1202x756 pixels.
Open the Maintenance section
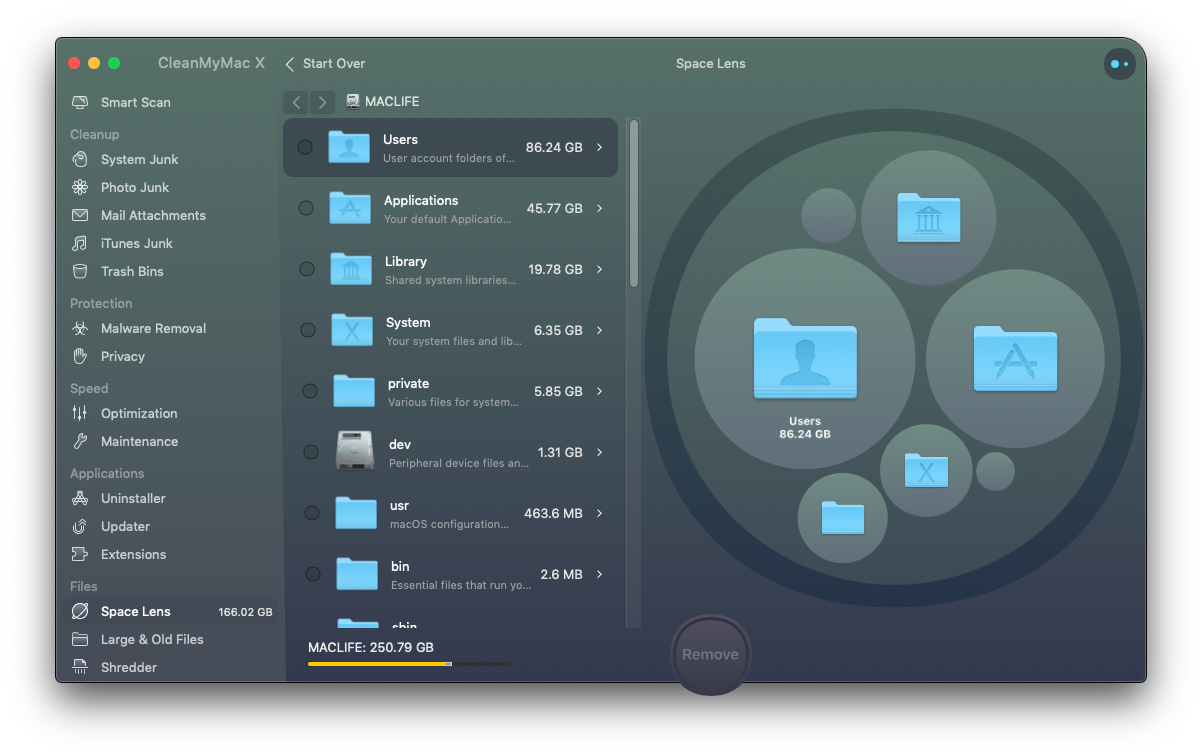(x=139, y=442)
